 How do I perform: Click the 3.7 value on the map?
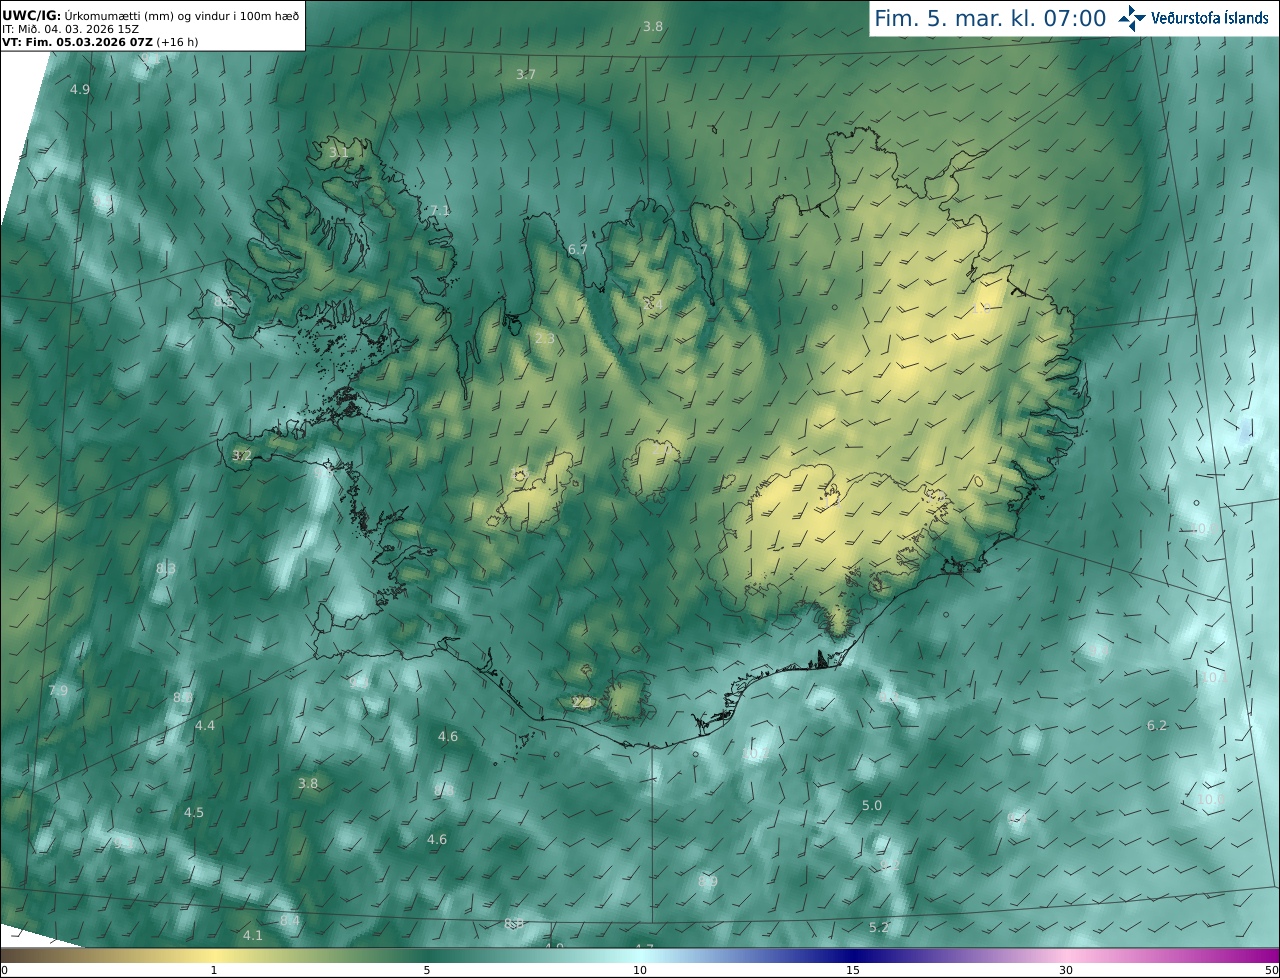click(526, 74)
